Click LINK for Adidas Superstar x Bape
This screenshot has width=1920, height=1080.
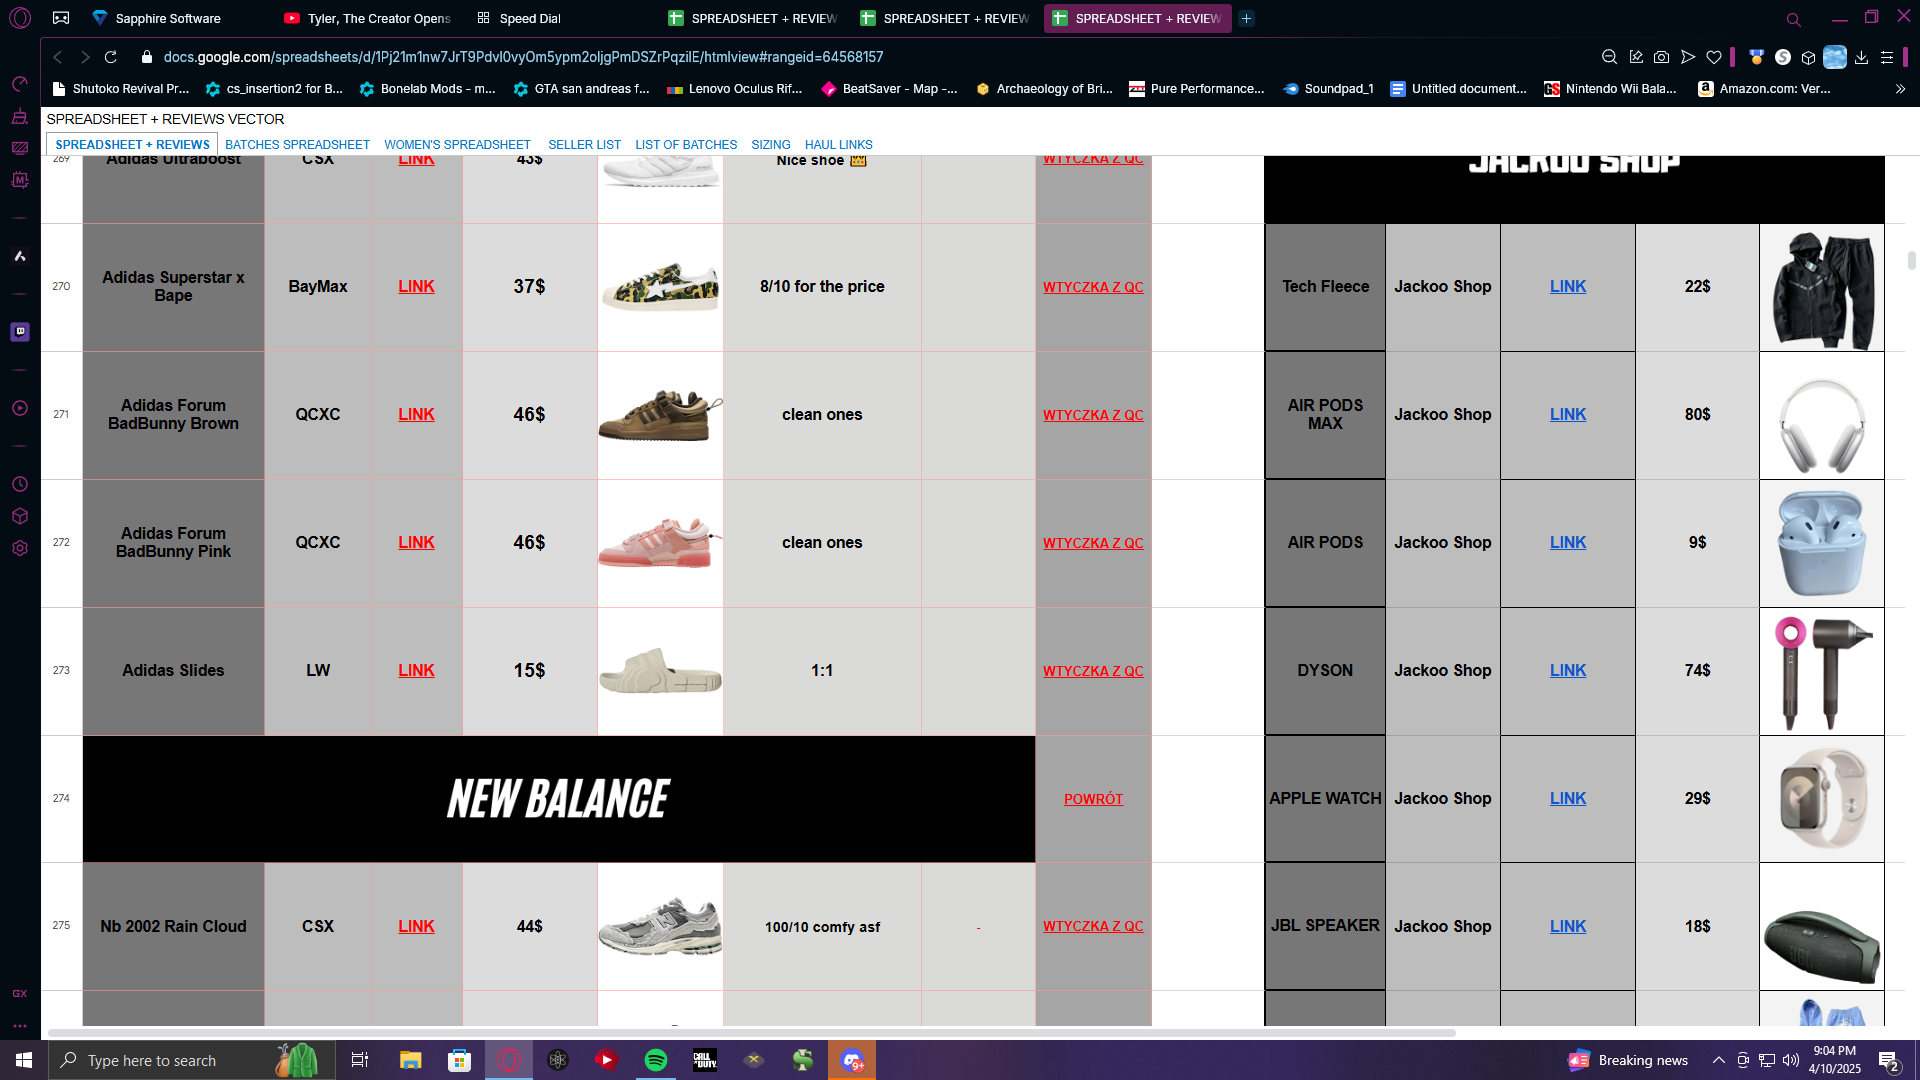coord(416,287)
